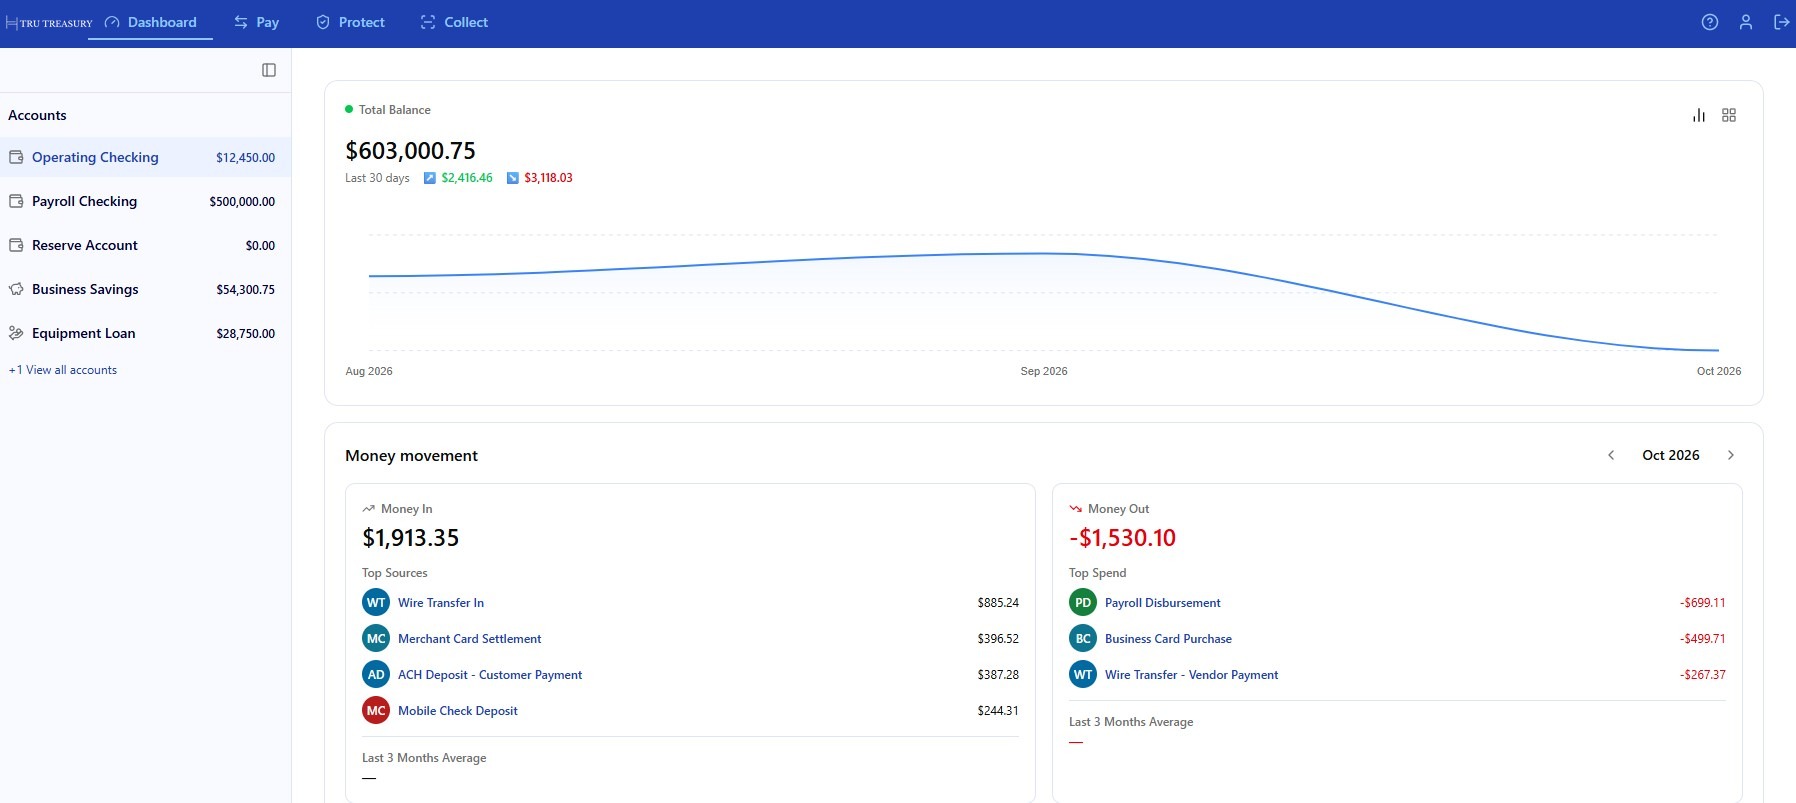Click the $3,118.03 outgoing amount
Viewport: 1796px width, 803px height.
click(x=548, y=178)
